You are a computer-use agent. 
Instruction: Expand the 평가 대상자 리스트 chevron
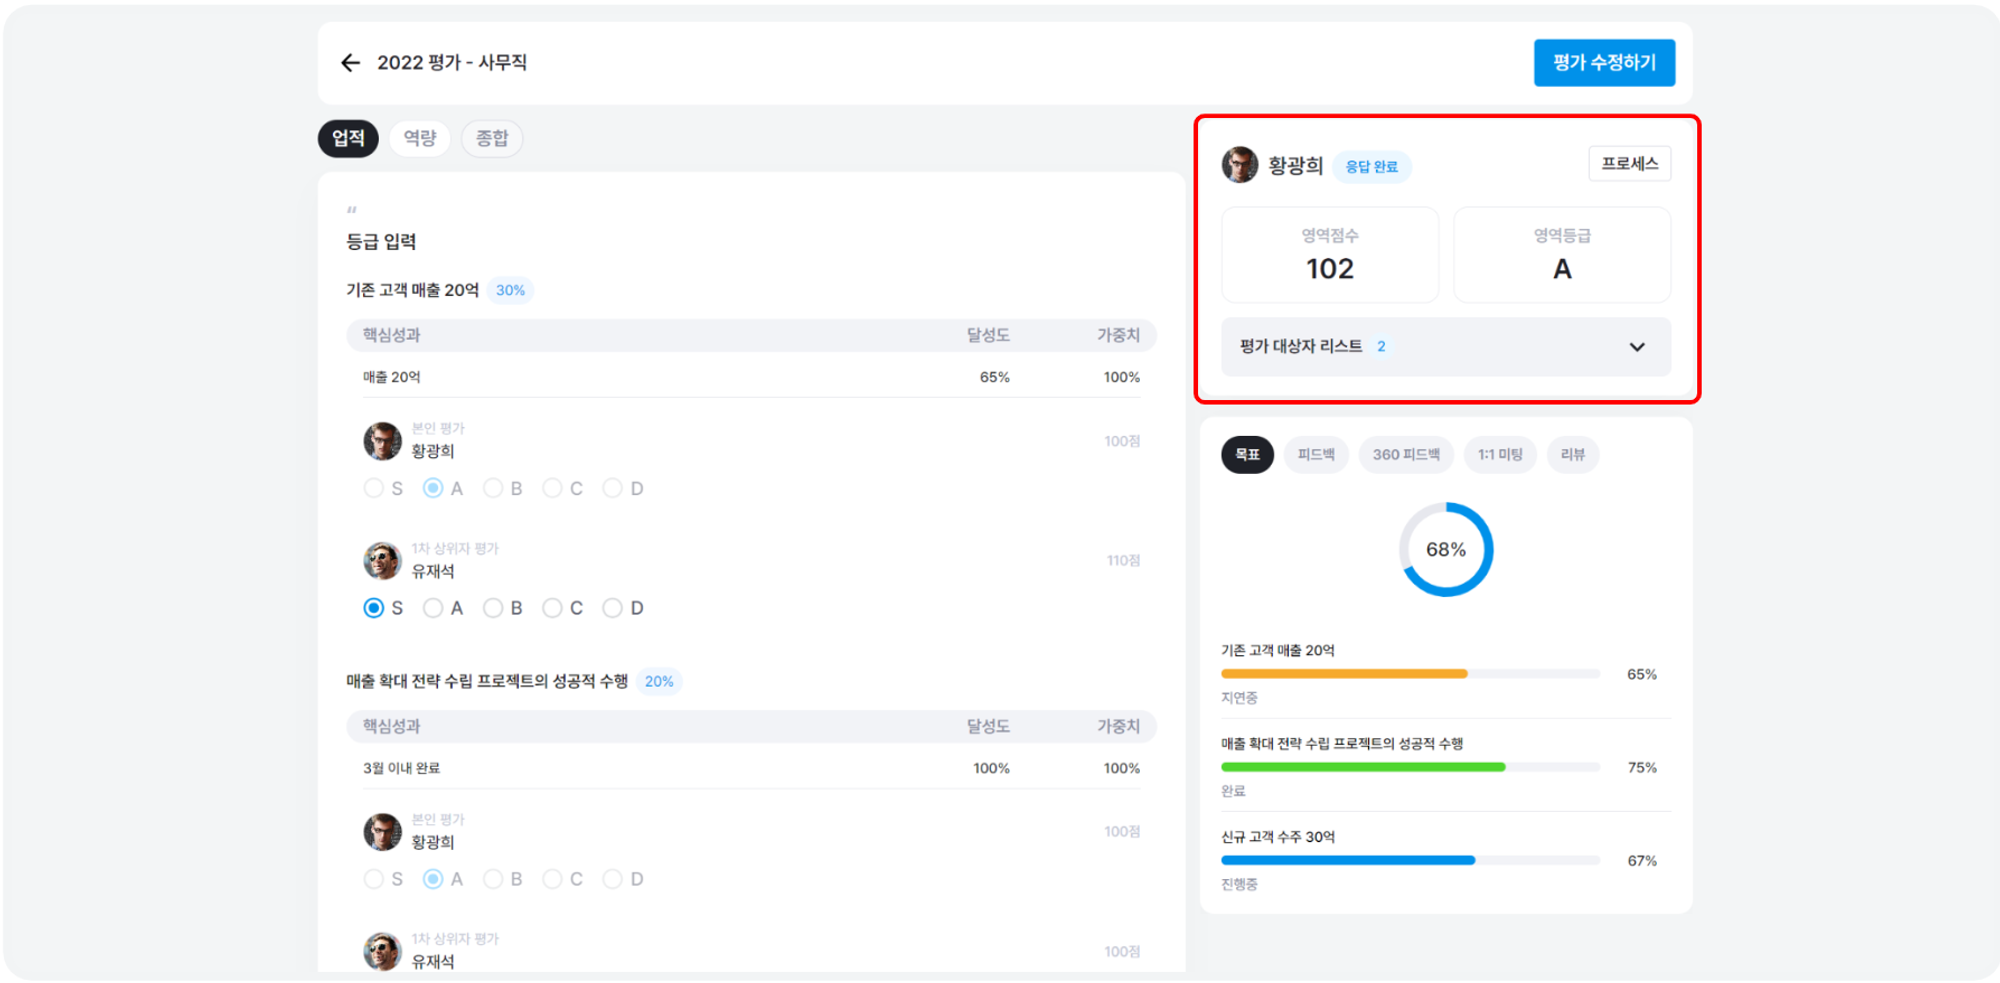[1637, 347]
